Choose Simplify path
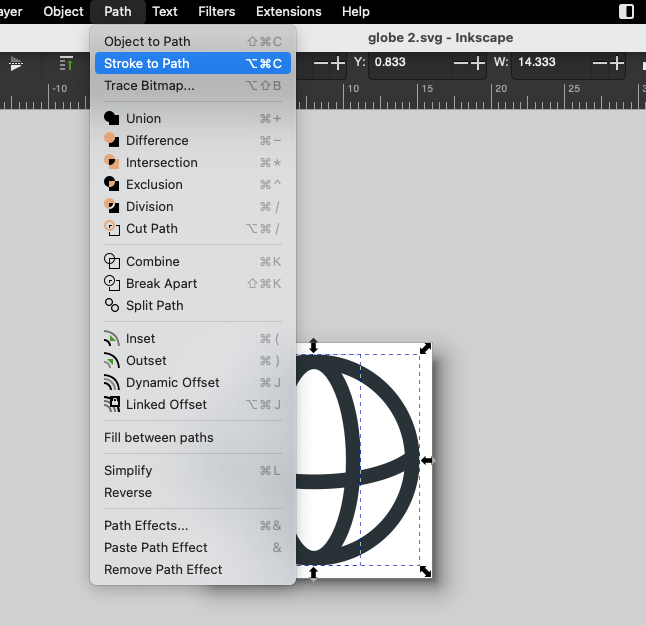Image resolution: width=646 pixels, height=626 pixels. [193, 471]
